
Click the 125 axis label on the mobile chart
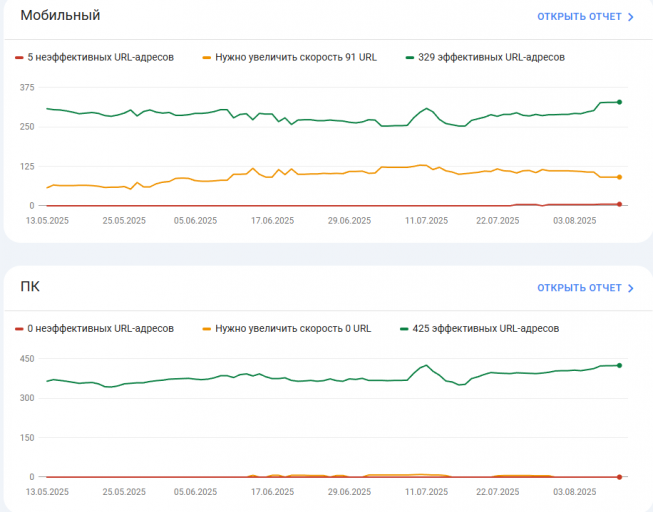(x=27, y=166)
